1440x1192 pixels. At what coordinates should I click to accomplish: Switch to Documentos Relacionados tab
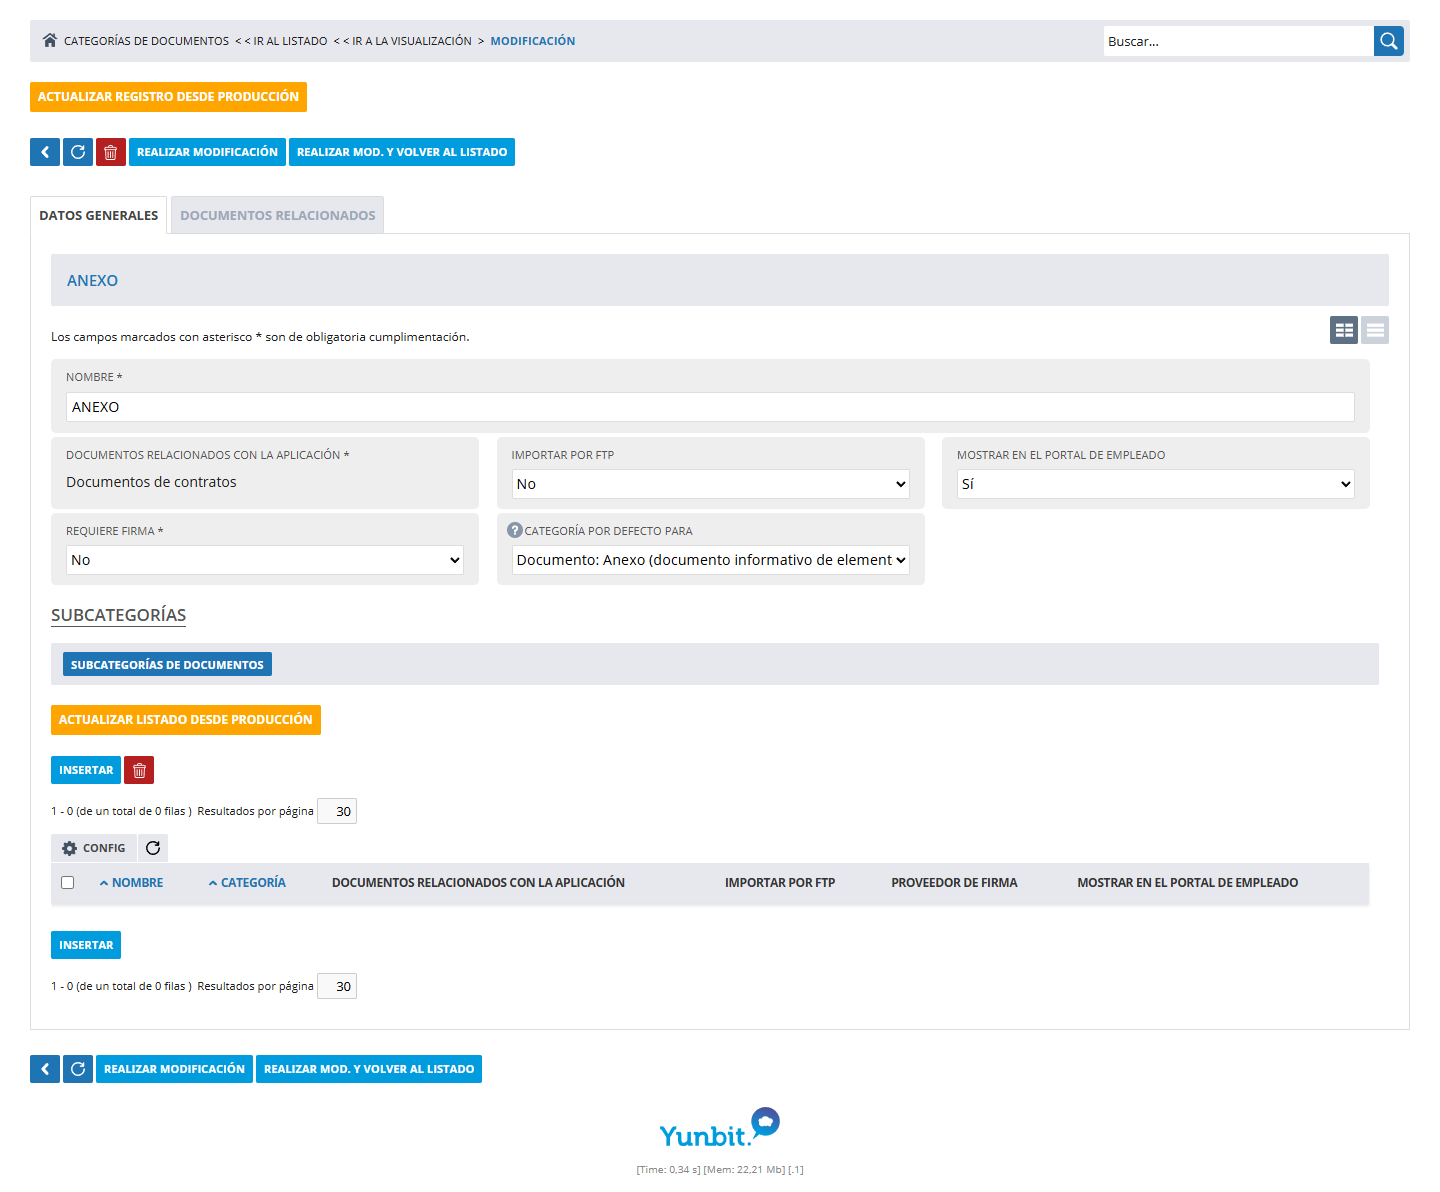point(278,215)
